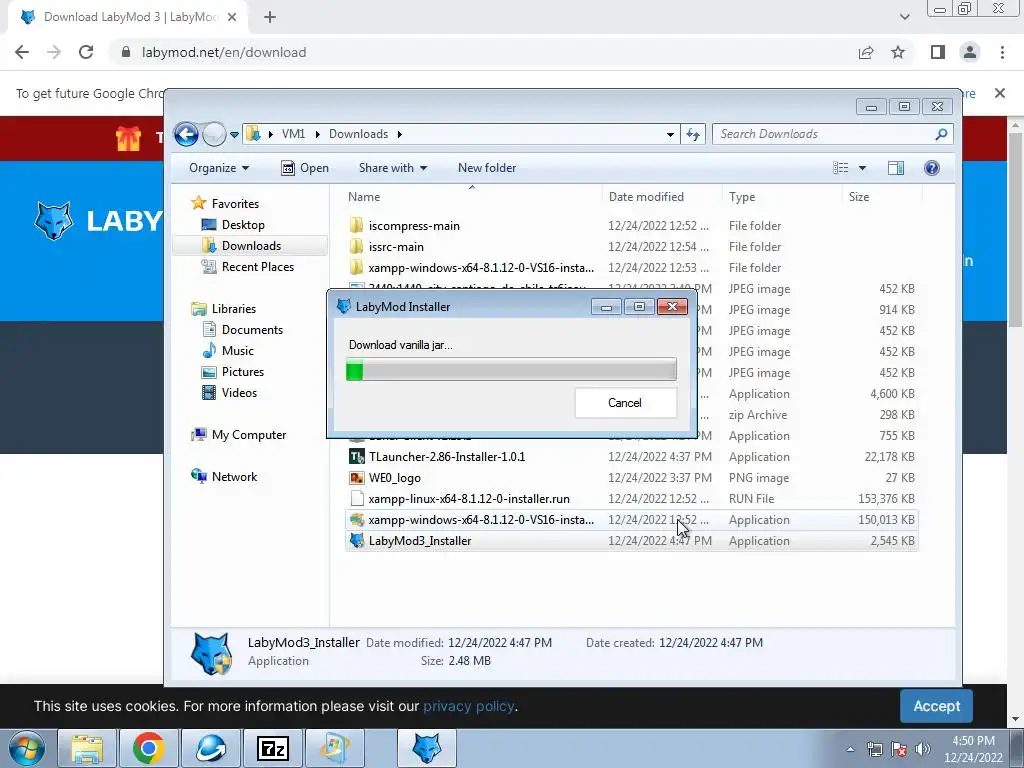The image size is (1024, 768).
Task: Open the Music library
Action: click(x=228, y=351)
